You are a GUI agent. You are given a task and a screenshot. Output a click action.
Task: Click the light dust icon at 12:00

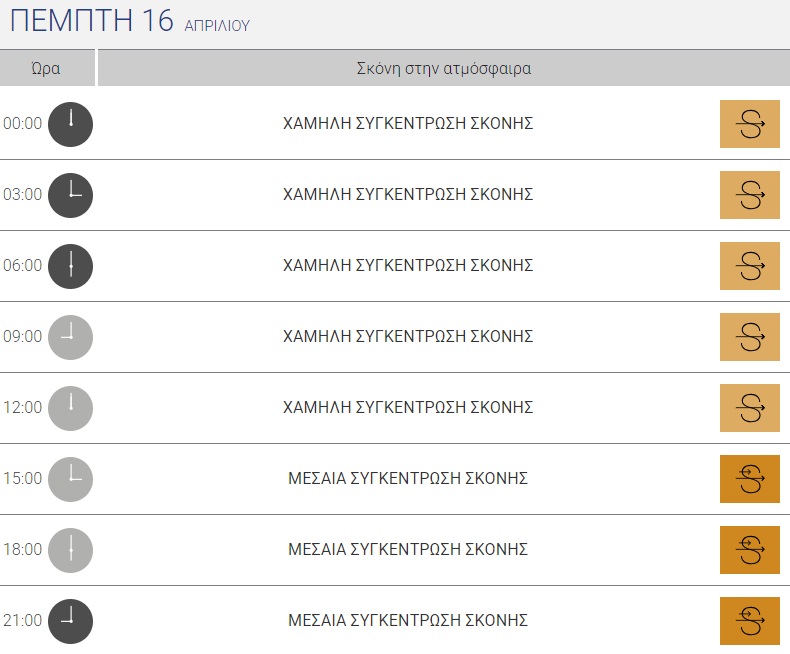click(749, 408)
